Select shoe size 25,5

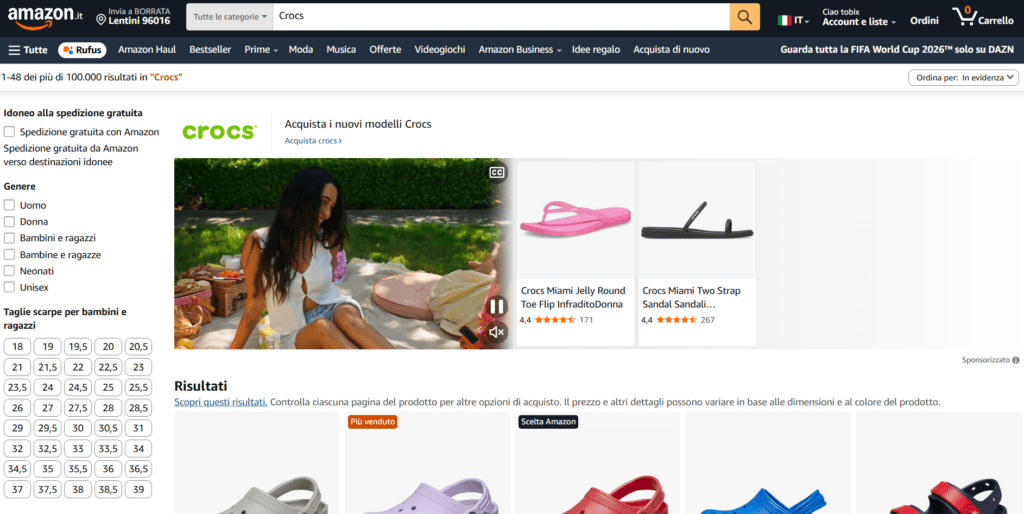click(x=138, y=387)
